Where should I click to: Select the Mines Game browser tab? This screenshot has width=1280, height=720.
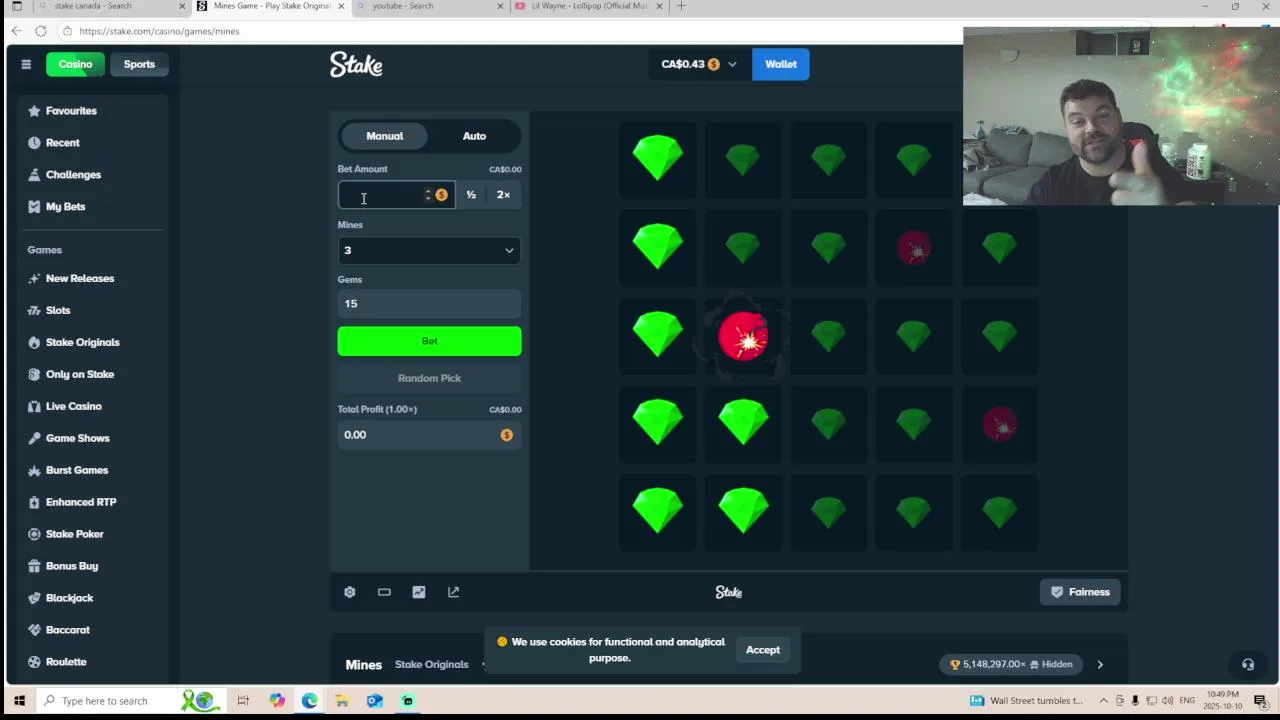coord(270,6)
